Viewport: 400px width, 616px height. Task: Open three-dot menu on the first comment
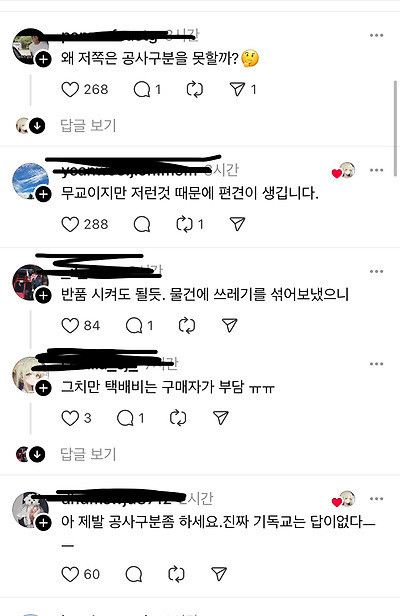click(x=376, y=35)
